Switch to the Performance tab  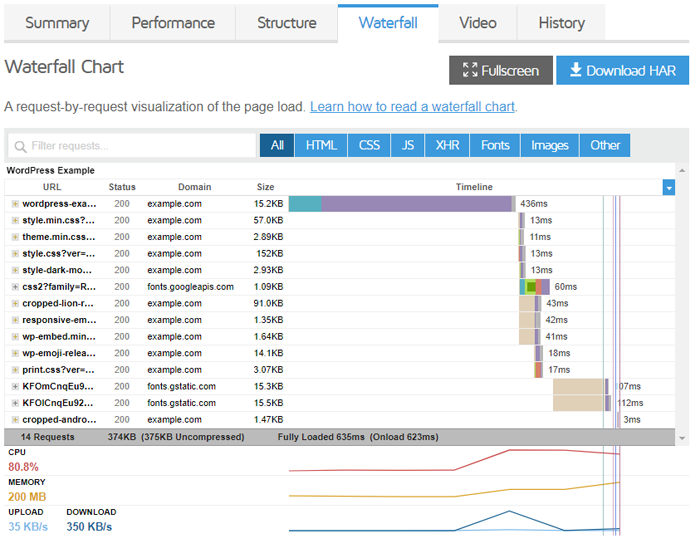click(173, 23)
